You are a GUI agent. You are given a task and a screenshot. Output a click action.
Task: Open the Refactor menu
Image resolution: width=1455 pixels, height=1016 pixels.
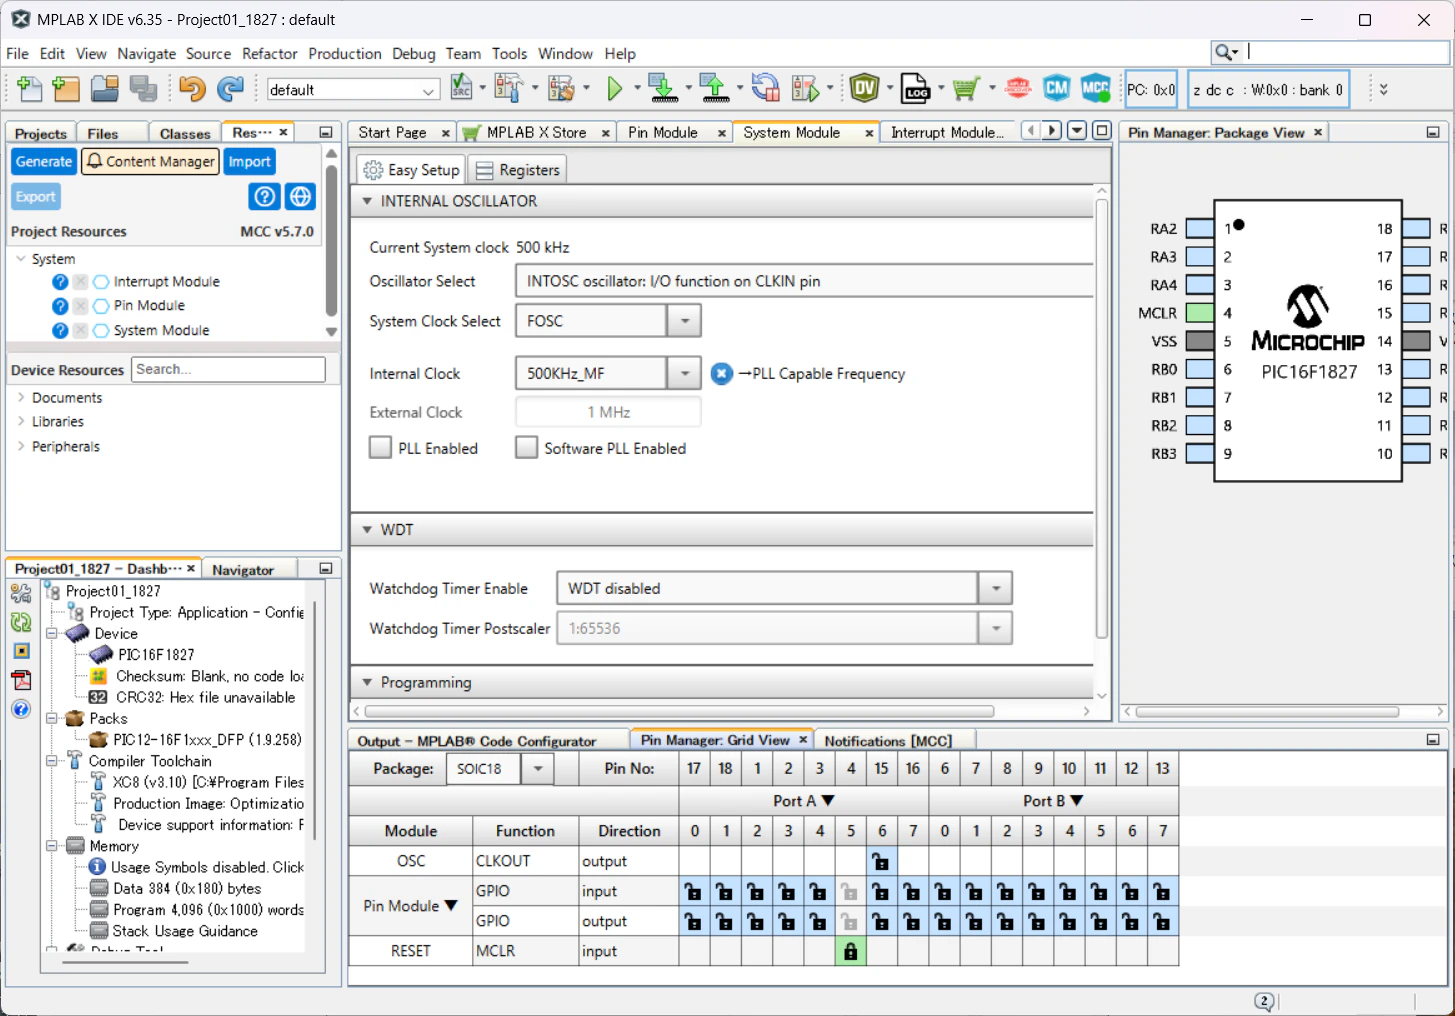pyautogui.click(x=269, y=53)
